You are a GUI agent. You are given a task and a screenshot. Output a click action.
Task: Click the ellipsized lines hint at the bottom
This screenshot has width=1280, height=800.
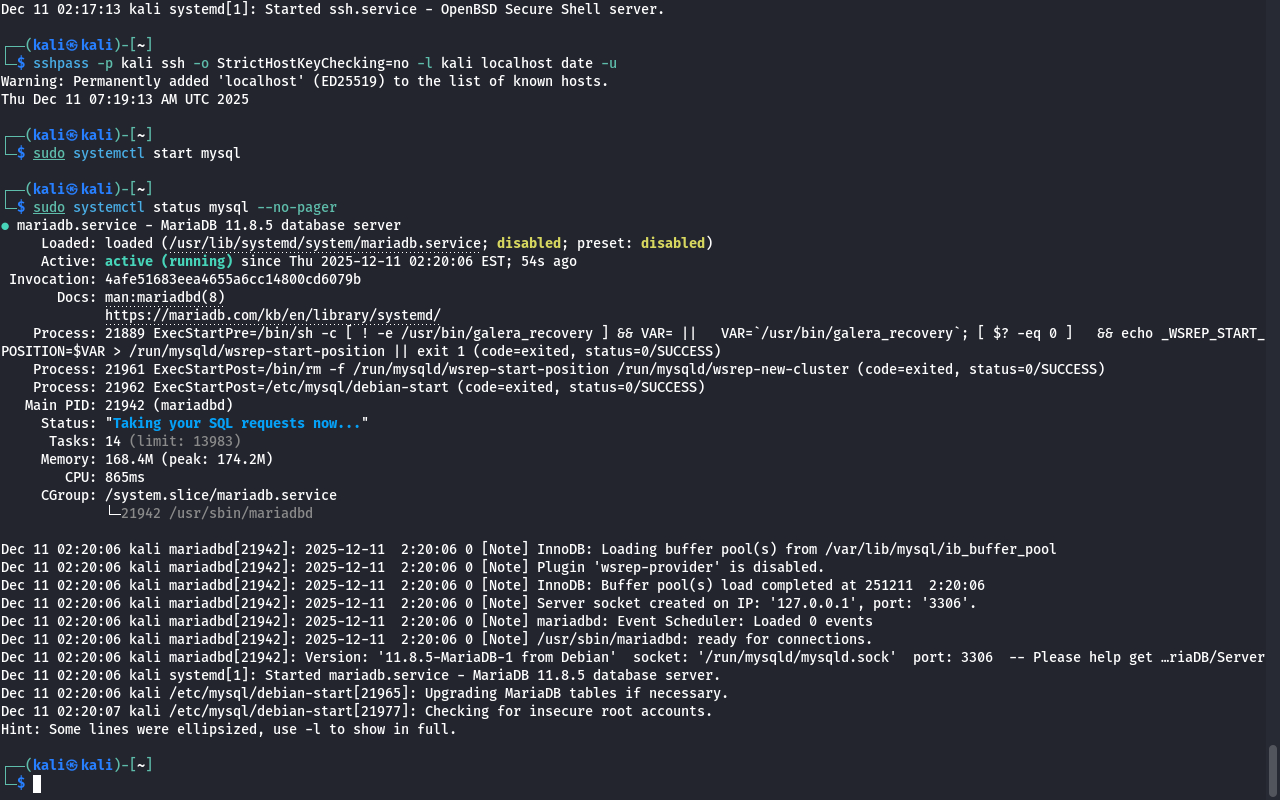(x=228, y=729)
